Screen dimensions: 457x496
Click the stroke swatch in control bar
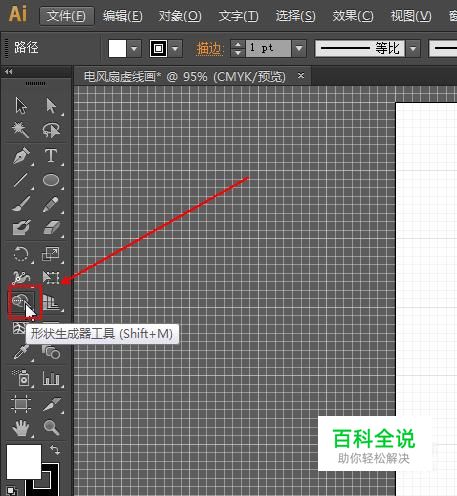pos(158,49)
